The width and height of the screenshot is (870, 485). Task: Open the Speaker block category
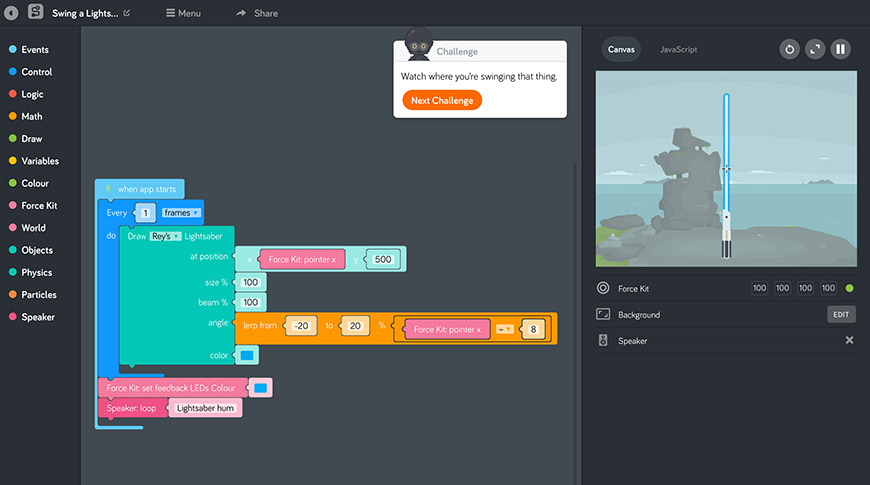click(x=32, y=317)
